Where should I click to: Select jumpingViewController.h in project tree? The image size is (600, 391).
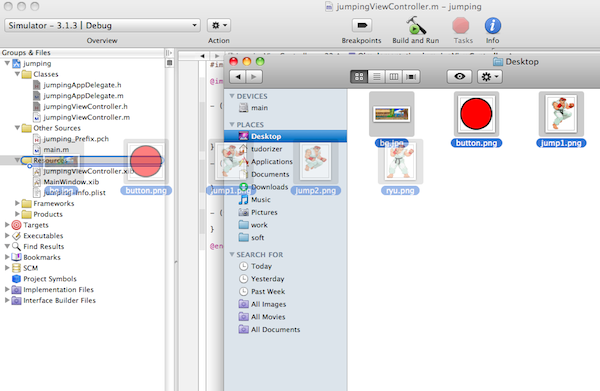pyautogui.click(x=85, y=106)
